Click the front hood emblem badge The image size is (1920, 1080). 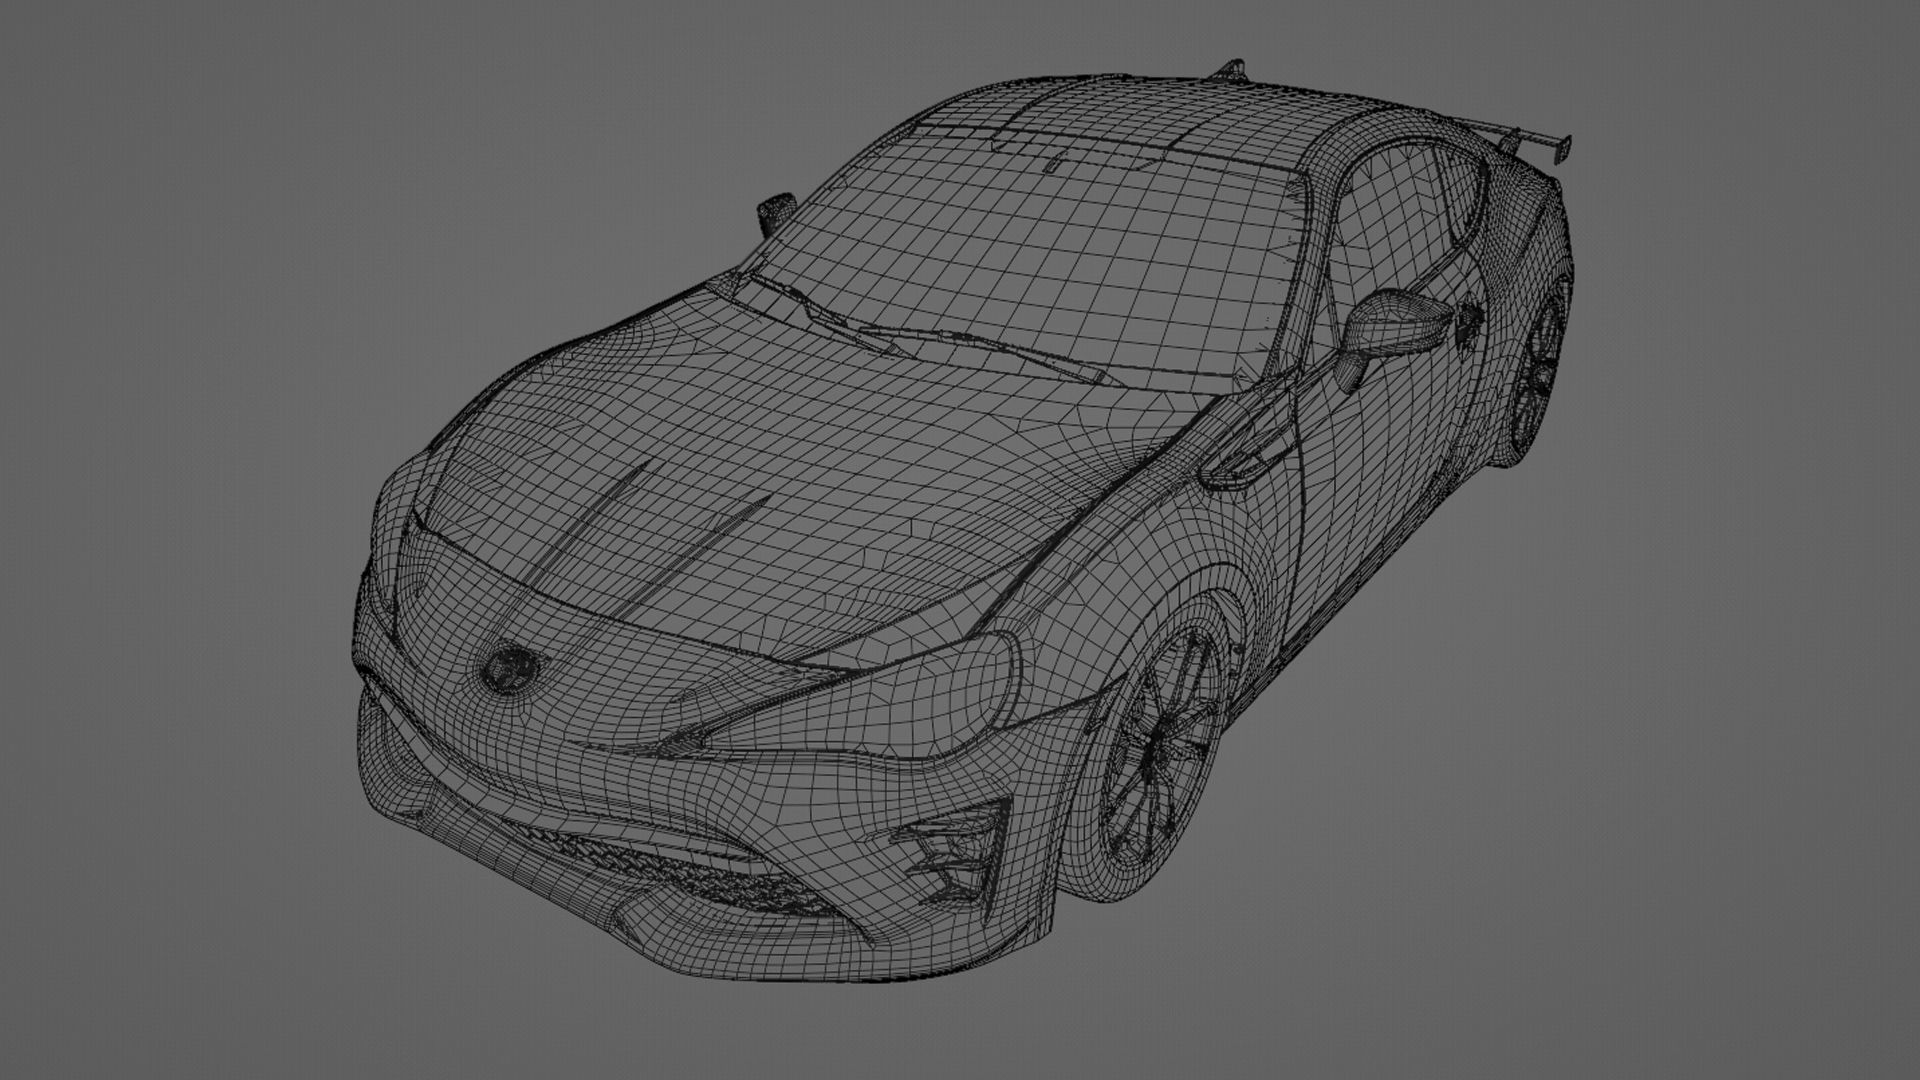pos(509,668)
